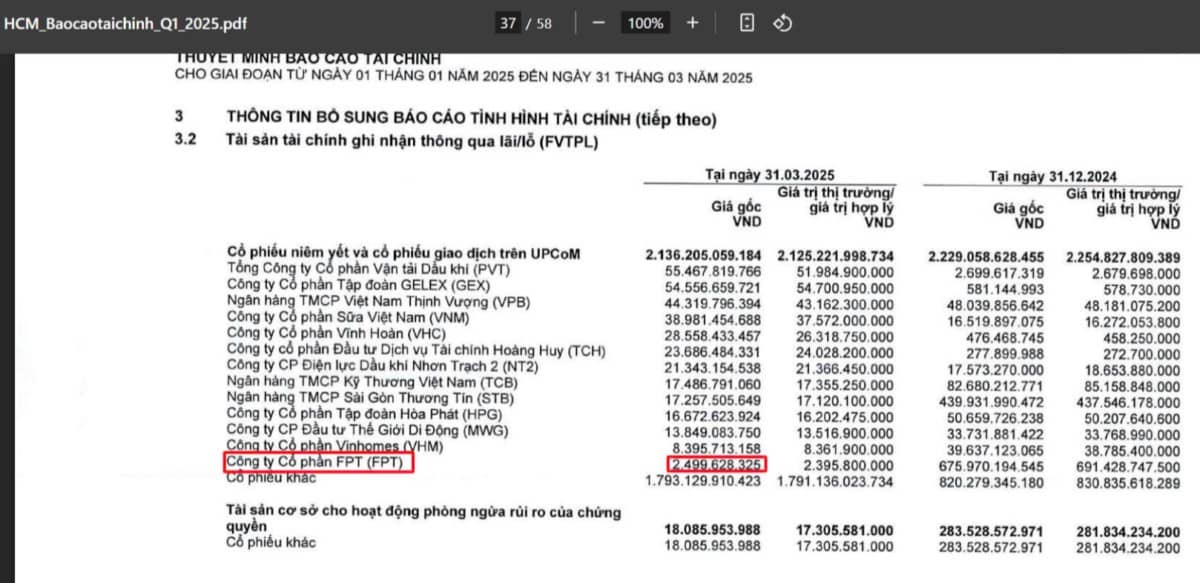The image size is (1200, 583).
Task: Click the 'Tại ngày 31.12.2024' column header
Action: pos(1051,176)
